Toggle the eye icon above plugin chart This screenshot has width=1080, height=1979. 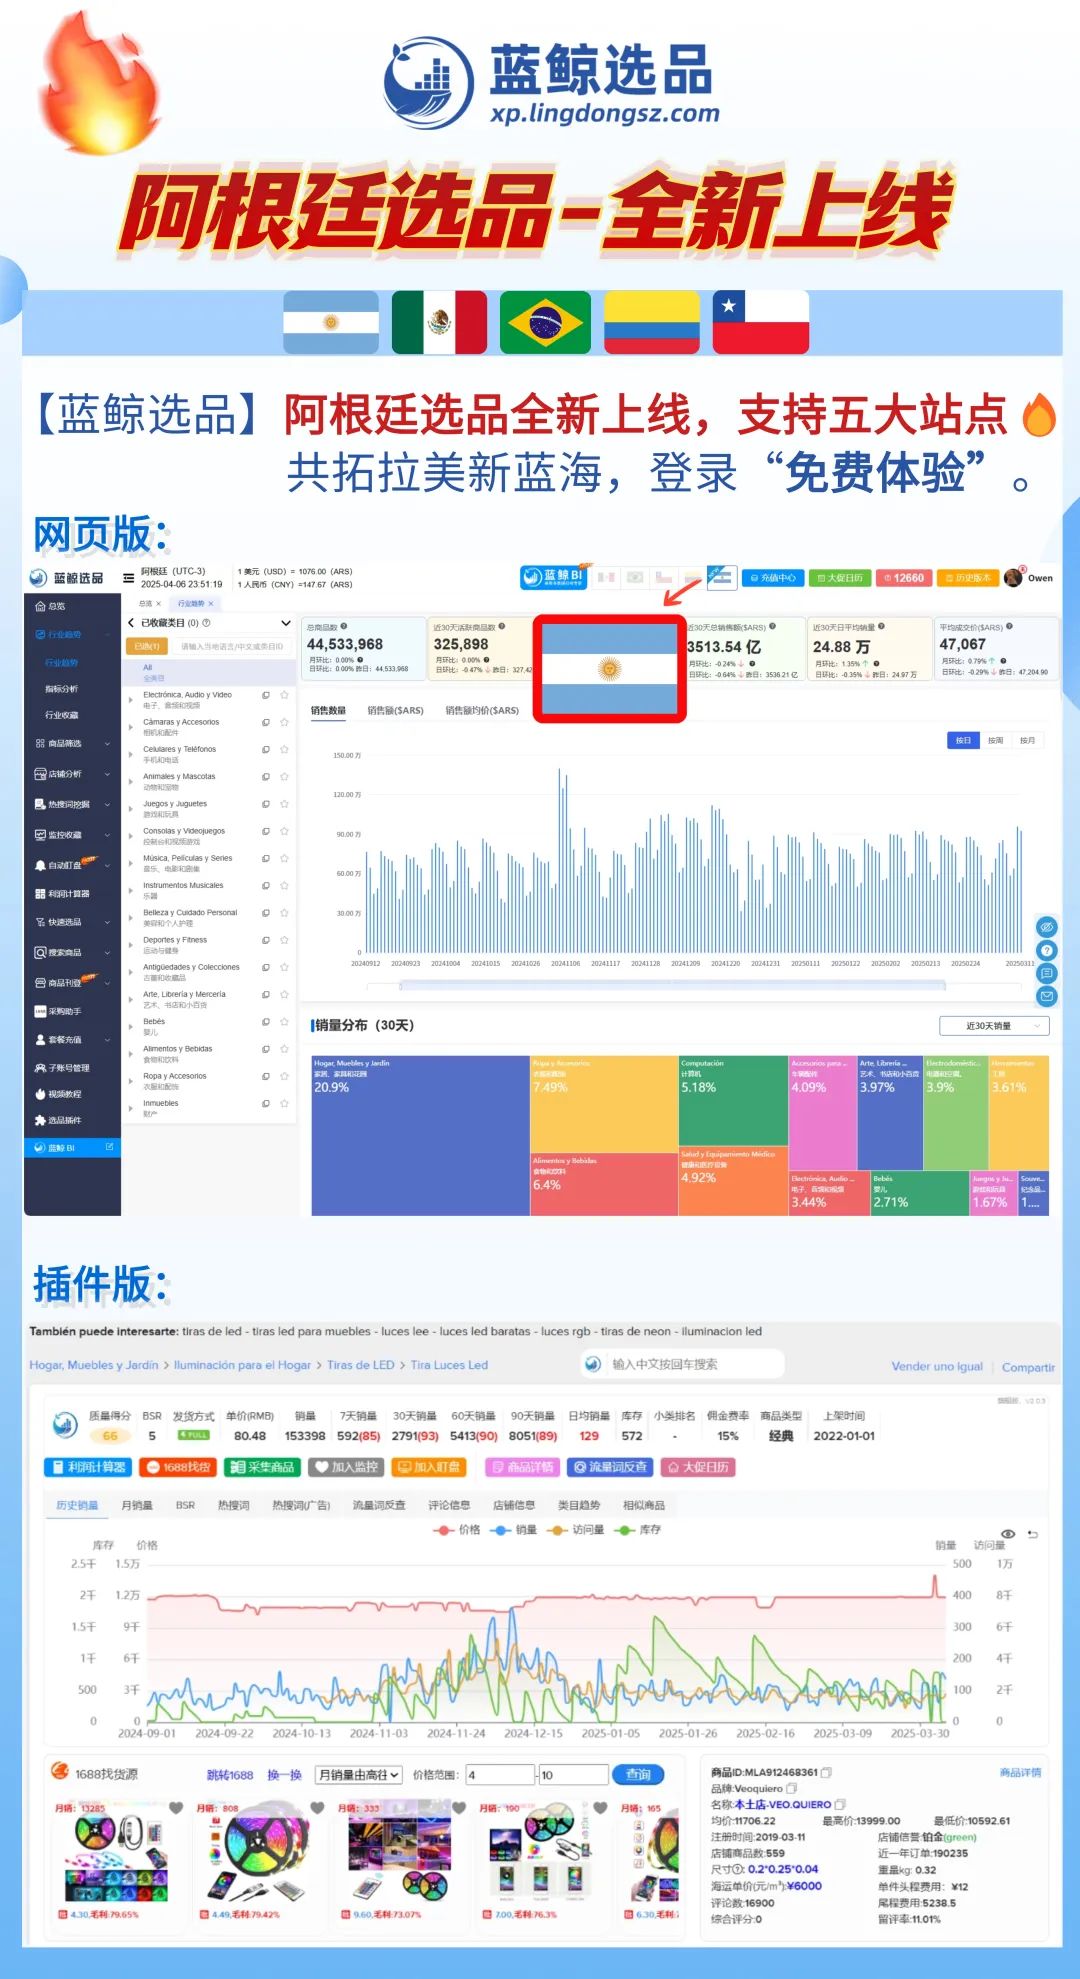click(1008, 1534)
